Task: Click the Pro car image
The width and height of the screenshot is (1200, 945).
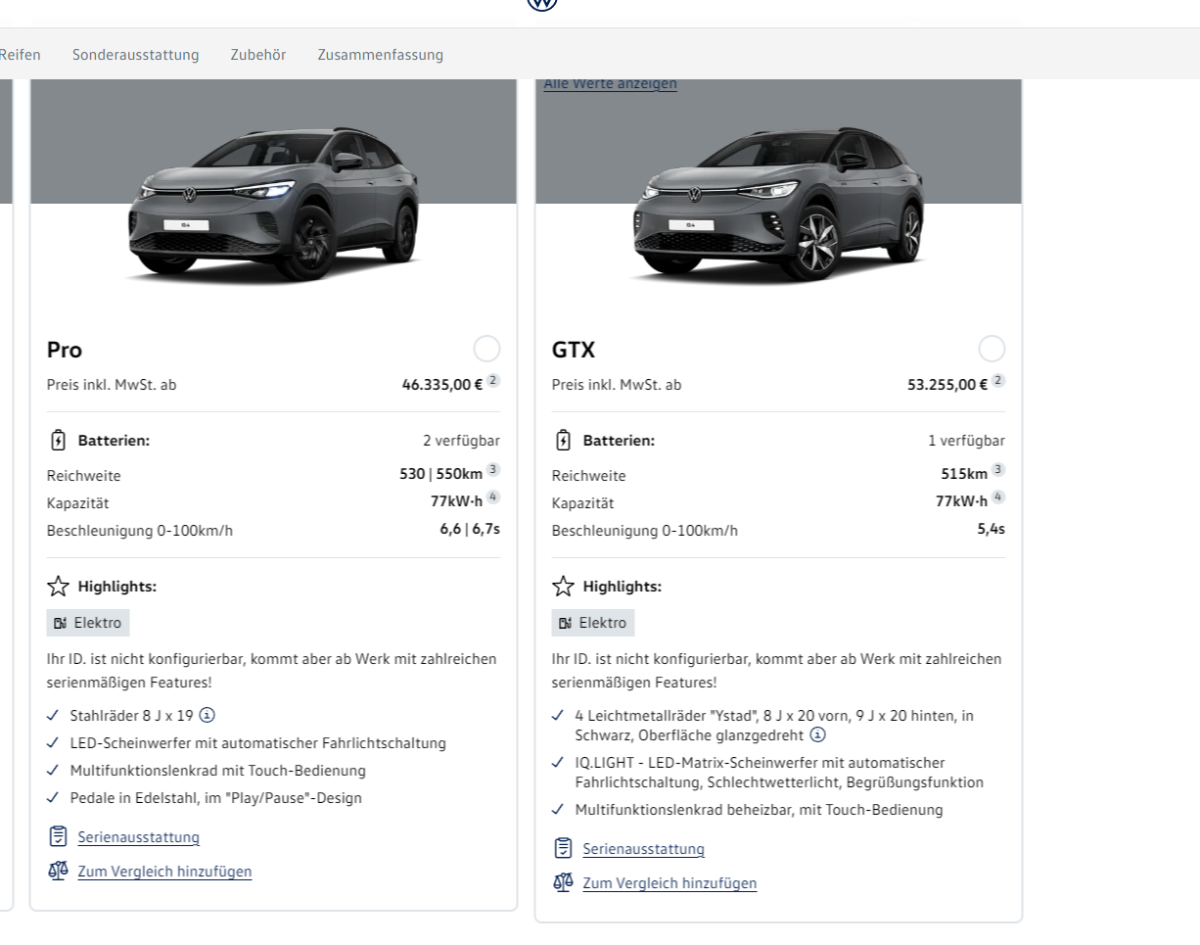Action: tap(275, 205)
